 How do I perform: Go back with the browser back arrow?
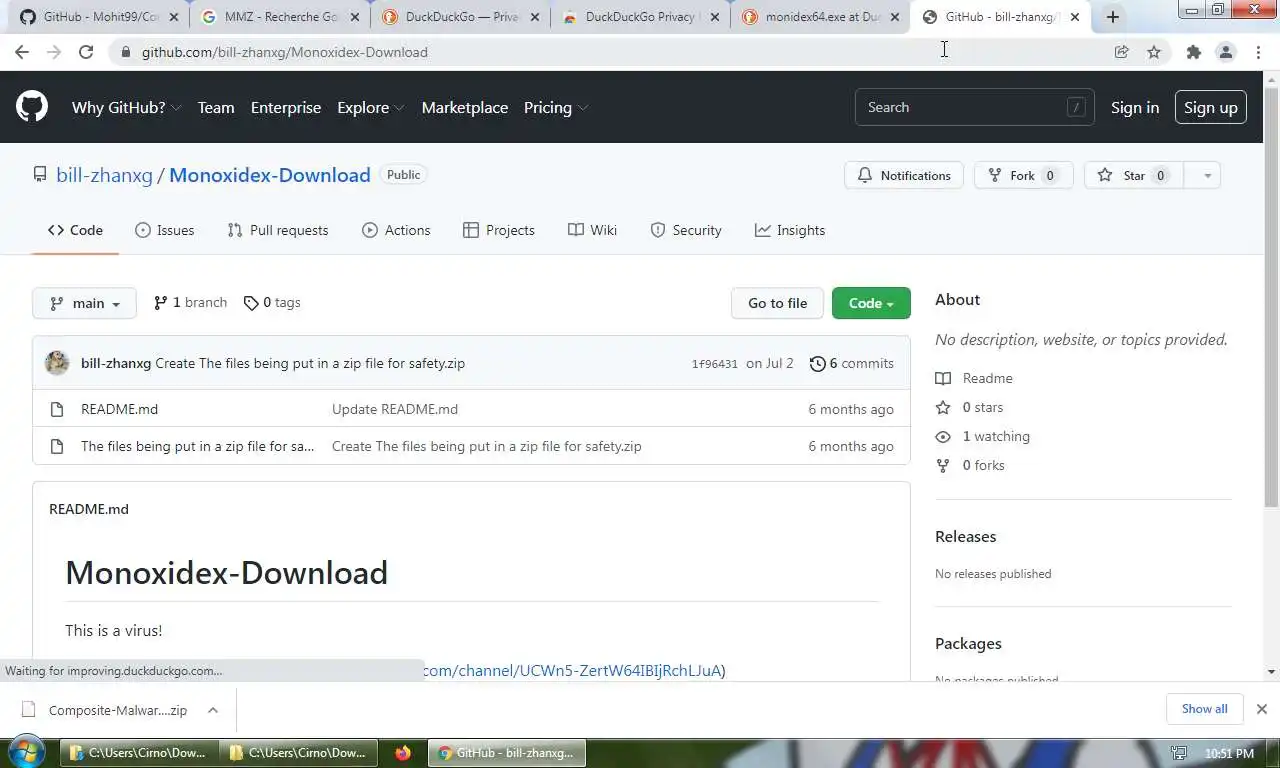tap(22, 52)
